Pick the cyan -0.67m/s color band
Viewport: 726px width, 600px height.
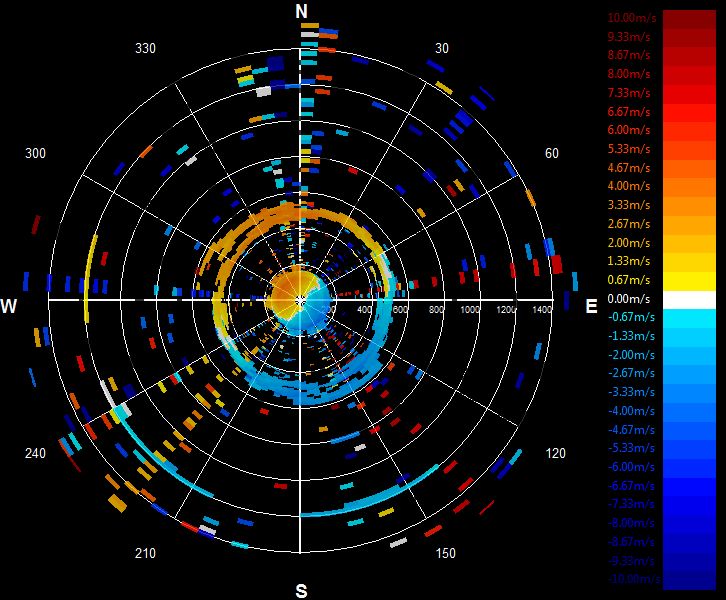tap(689, 318)
